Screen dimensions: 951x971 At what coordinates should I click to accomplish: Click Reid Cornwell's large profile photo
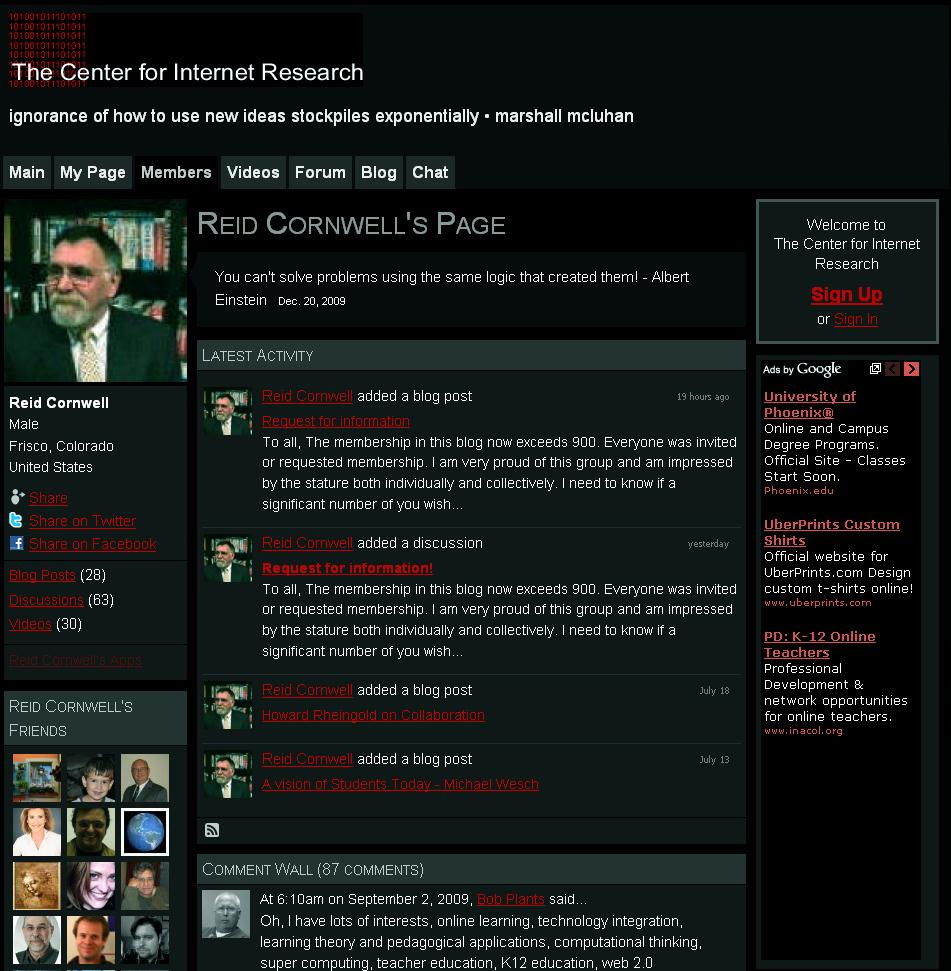click(x=95, y=291)
